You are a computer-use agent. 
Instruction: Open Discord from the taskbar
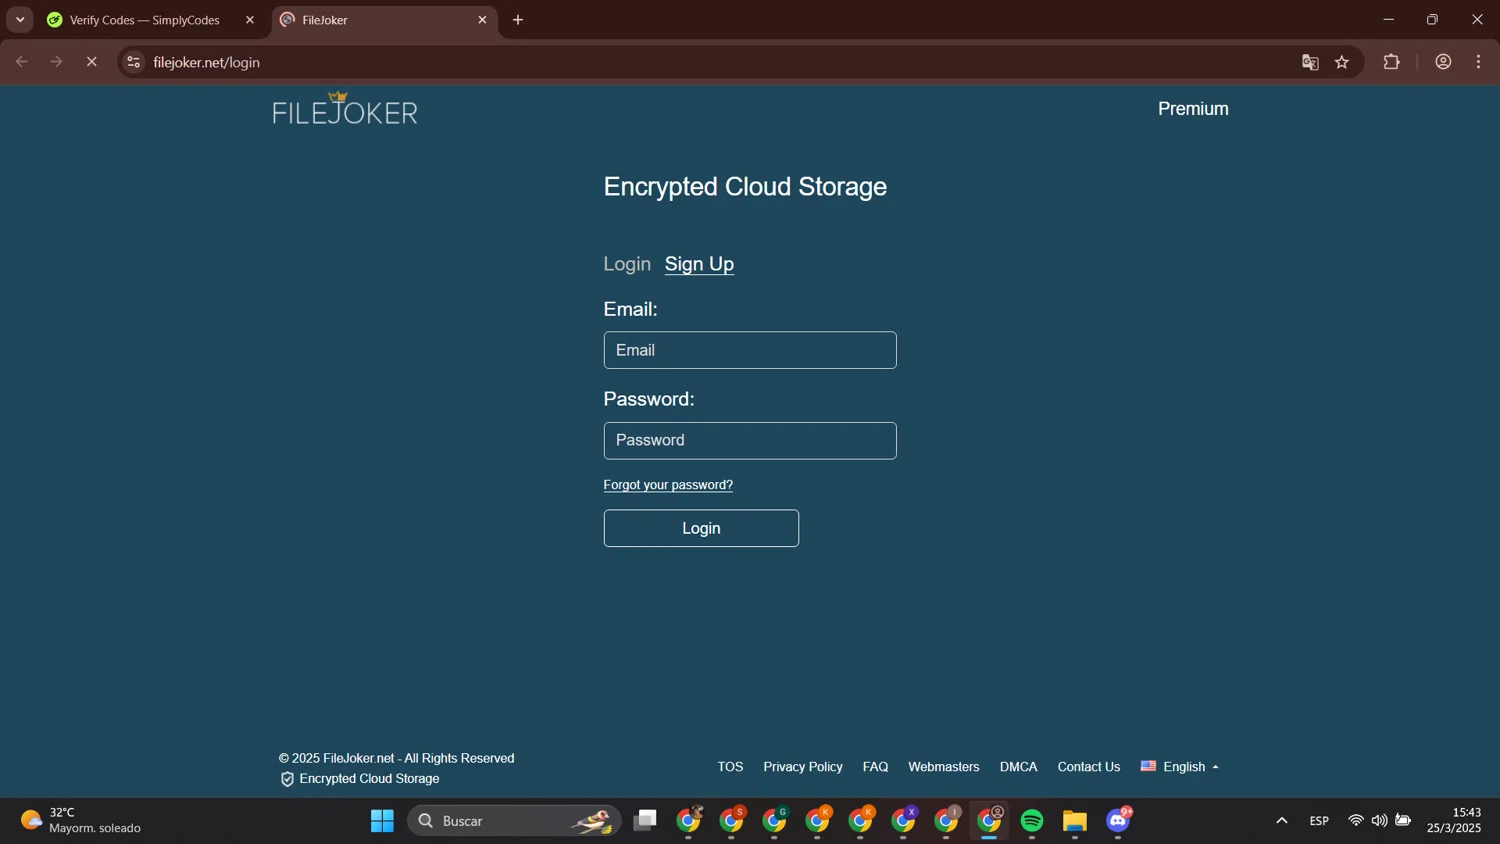point(1119,821)
